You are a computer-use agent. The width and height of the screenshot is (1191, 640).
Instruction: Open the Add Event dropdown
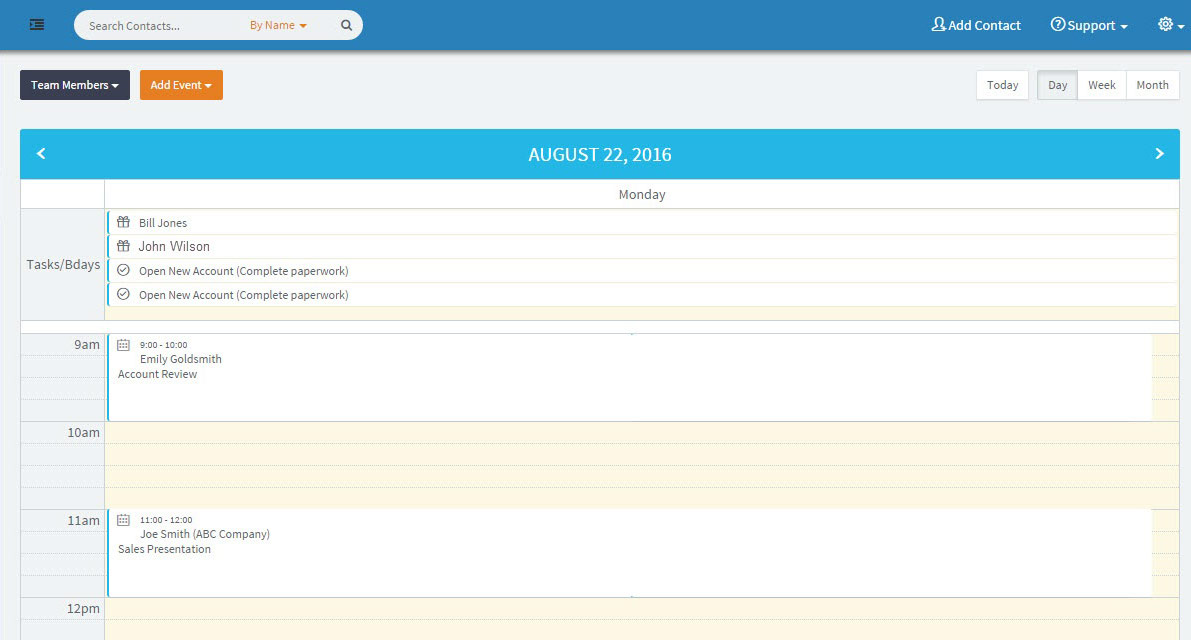coord(181,85)
